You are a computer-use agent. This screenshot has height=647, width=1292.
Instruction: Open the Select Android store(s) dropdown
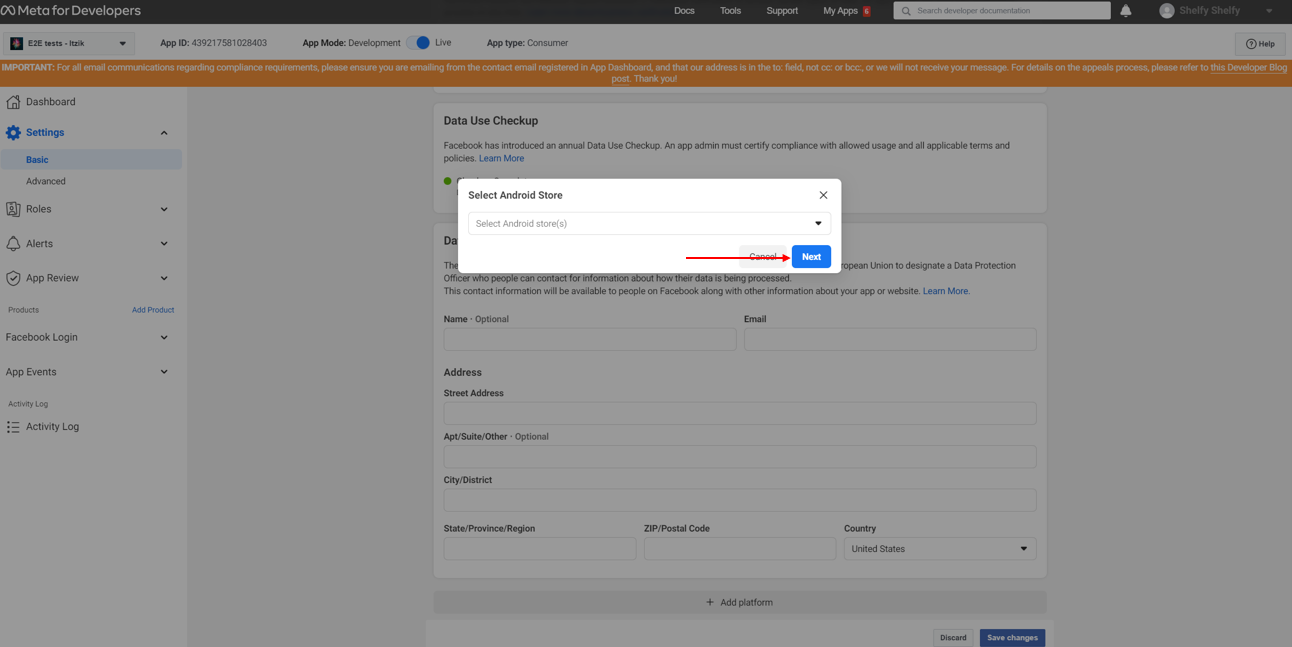(x=649, y=224)
